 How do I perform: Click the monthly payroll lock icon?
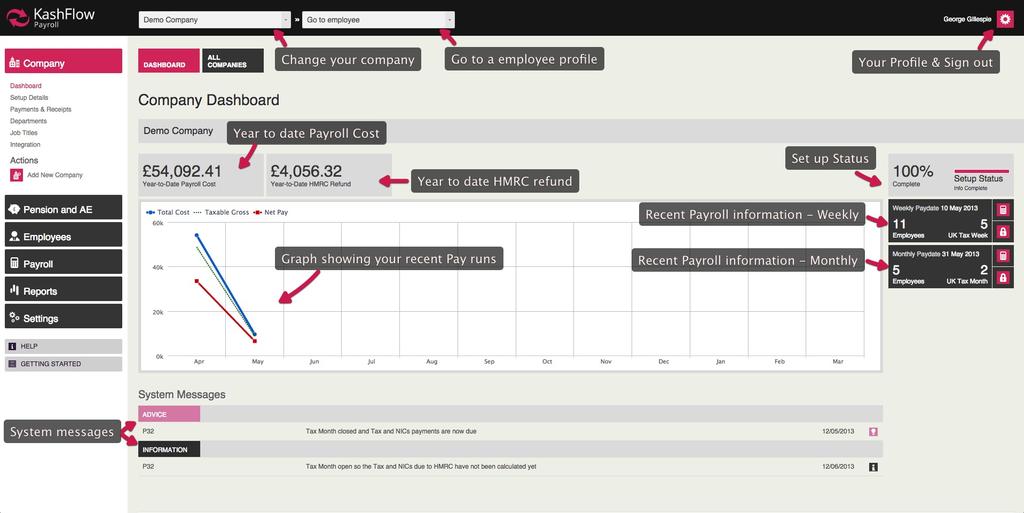point(1003,277)
